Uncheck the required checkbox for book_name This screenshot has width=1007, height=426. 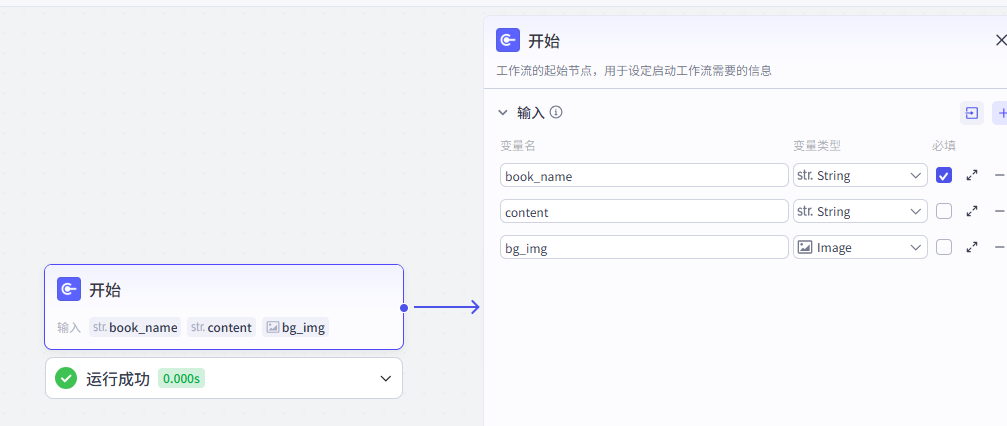944,176
